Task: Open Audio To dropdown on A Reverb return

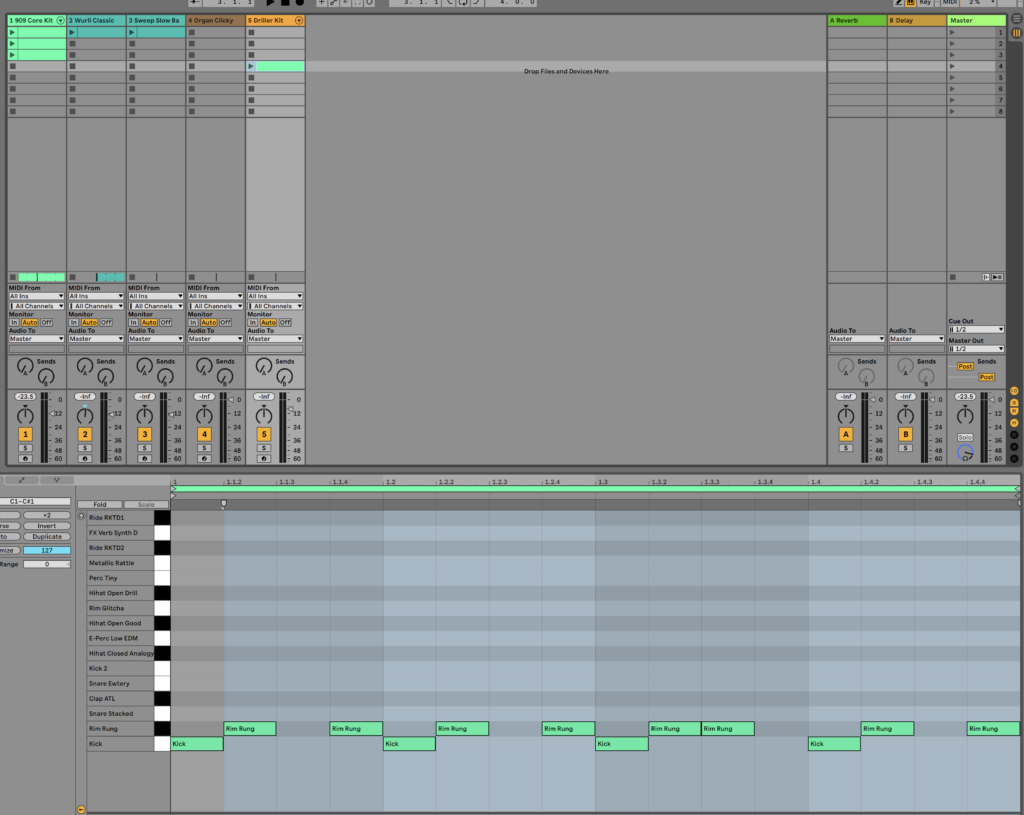Action: click(x=857, y=339)
